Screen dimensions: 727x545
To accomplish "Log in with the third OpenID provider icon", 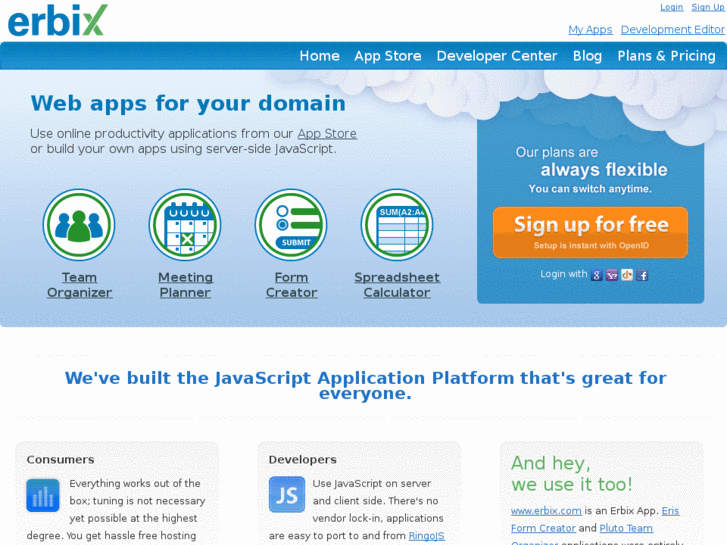I will pos(627,275).
